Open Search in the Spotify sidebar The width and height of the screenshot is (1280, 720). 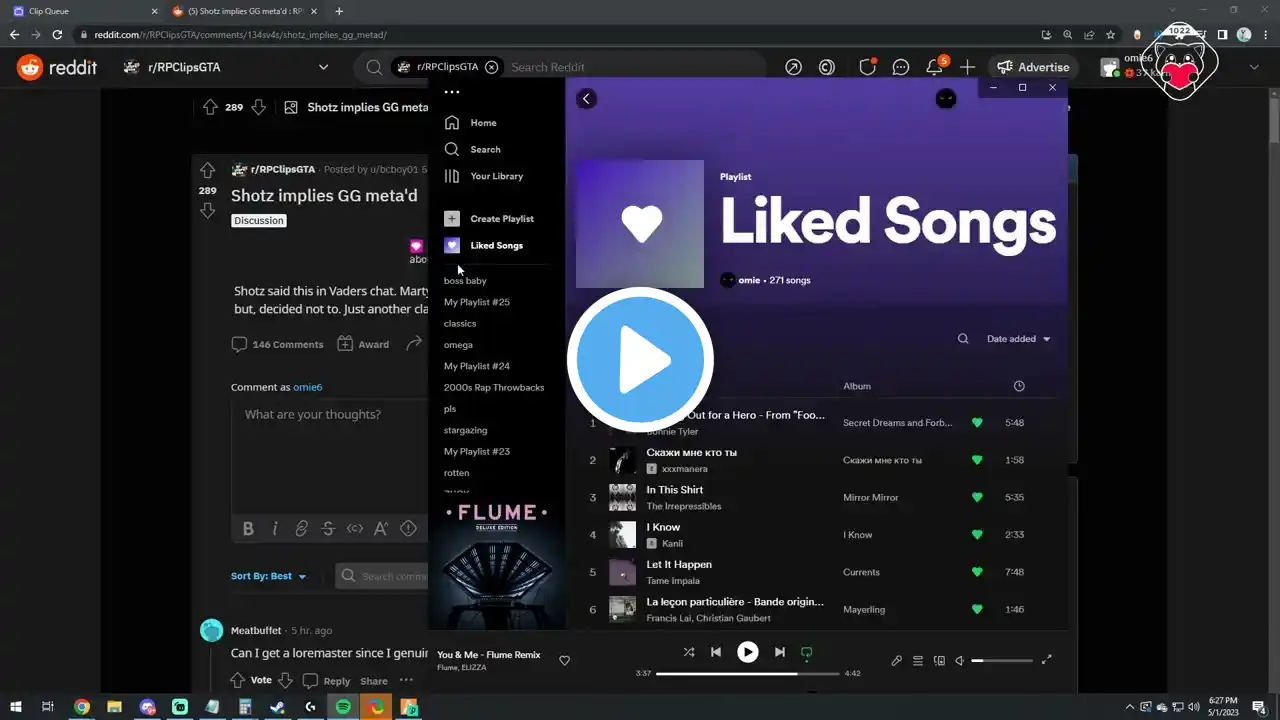point(473,150)
